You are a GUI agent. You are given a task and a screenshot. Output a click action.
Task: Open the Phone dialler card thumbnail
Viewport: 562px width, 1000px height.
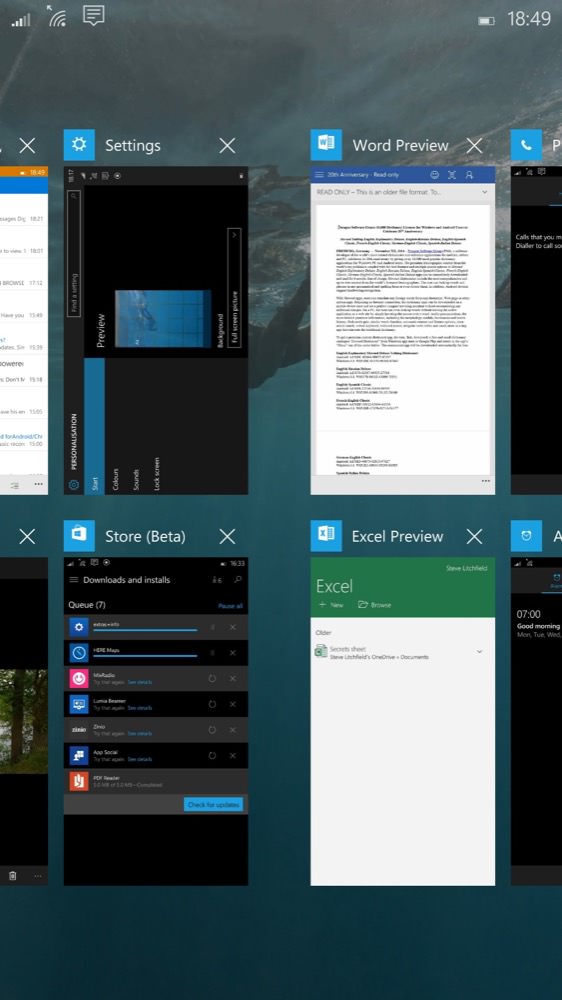[536, 330]
